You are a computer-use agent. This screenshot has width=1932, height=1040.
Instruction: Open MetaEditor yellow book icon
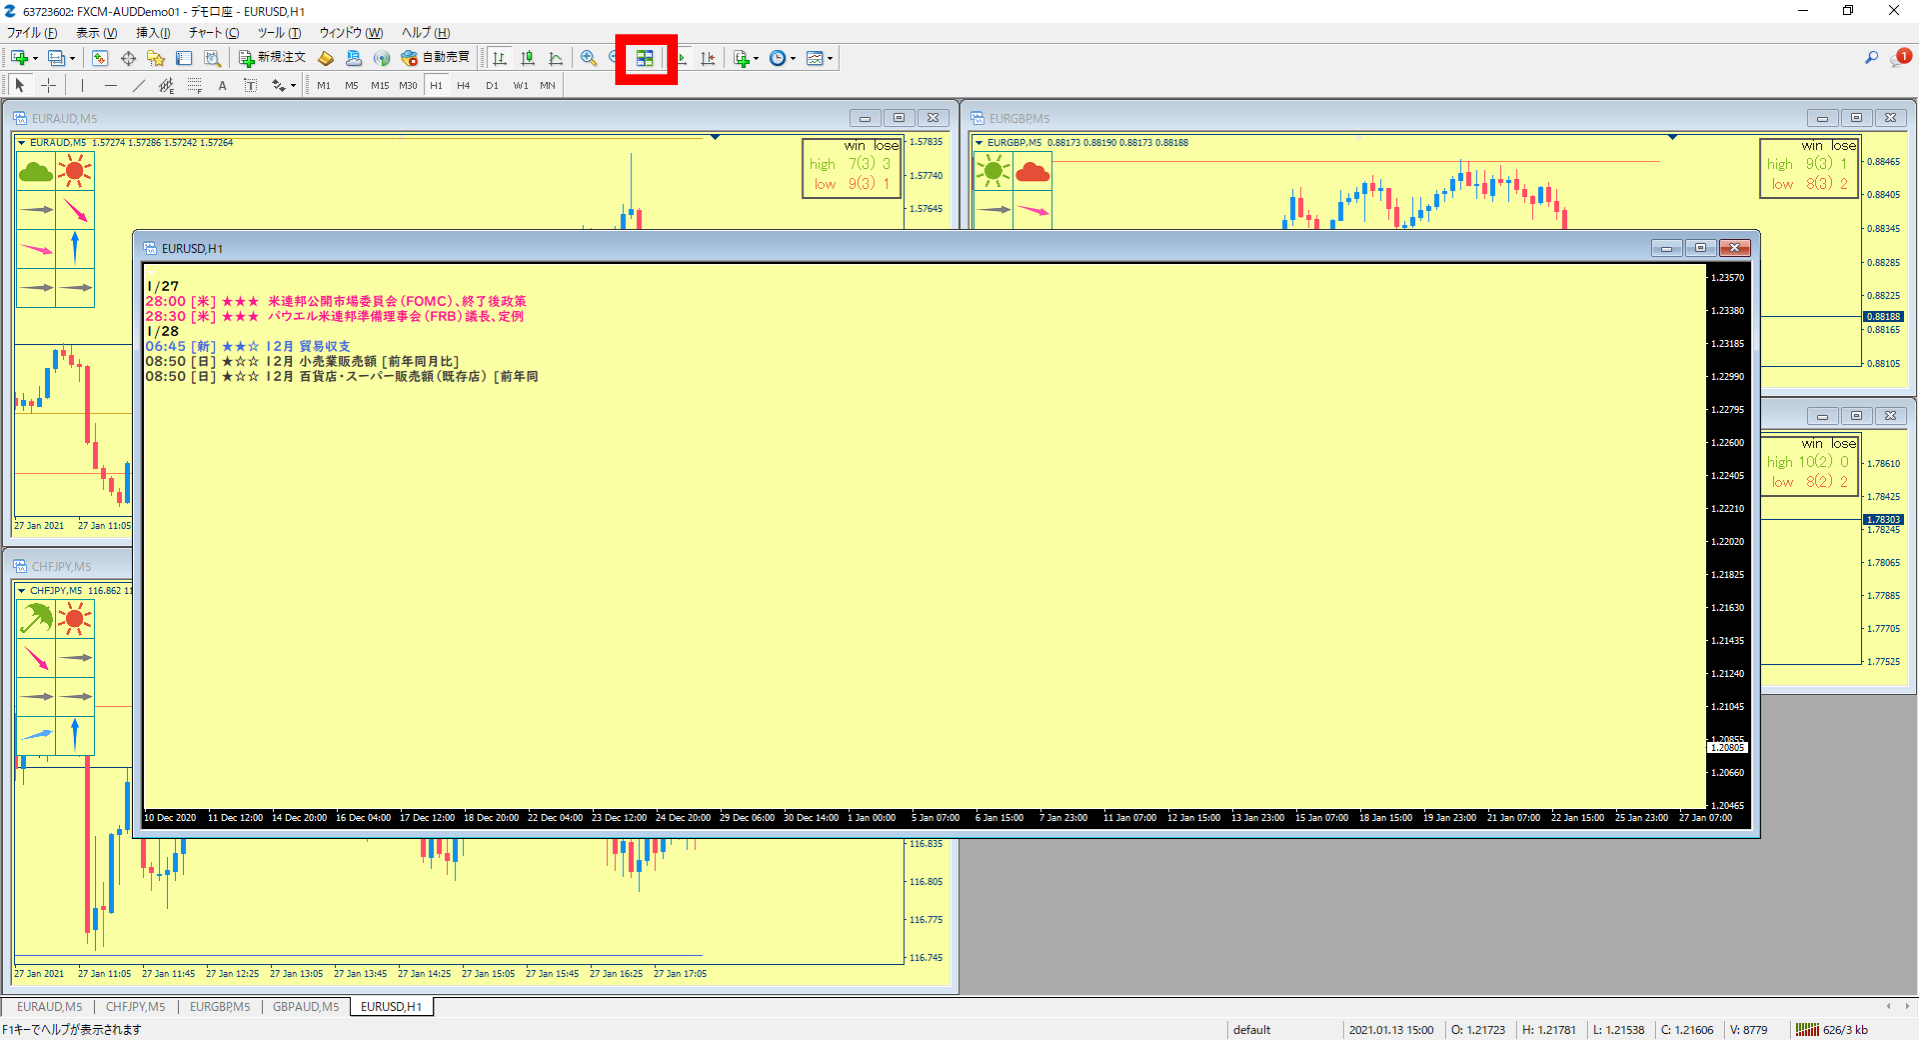[325, 58]
